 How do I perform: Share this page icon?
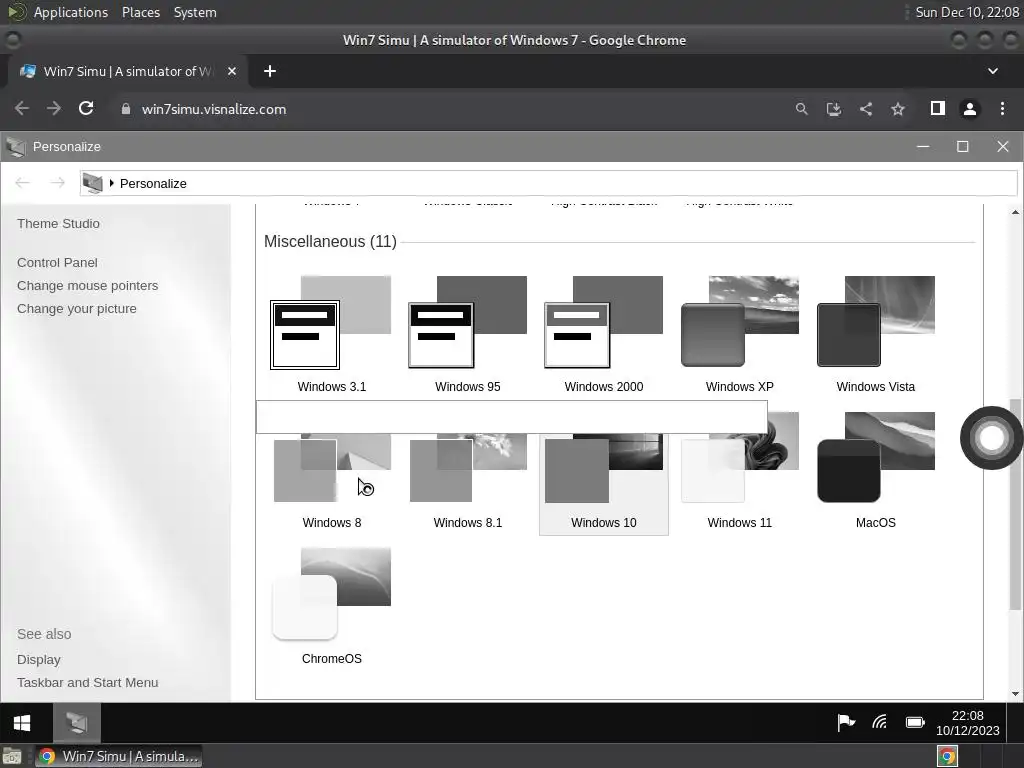click(866, 109)
